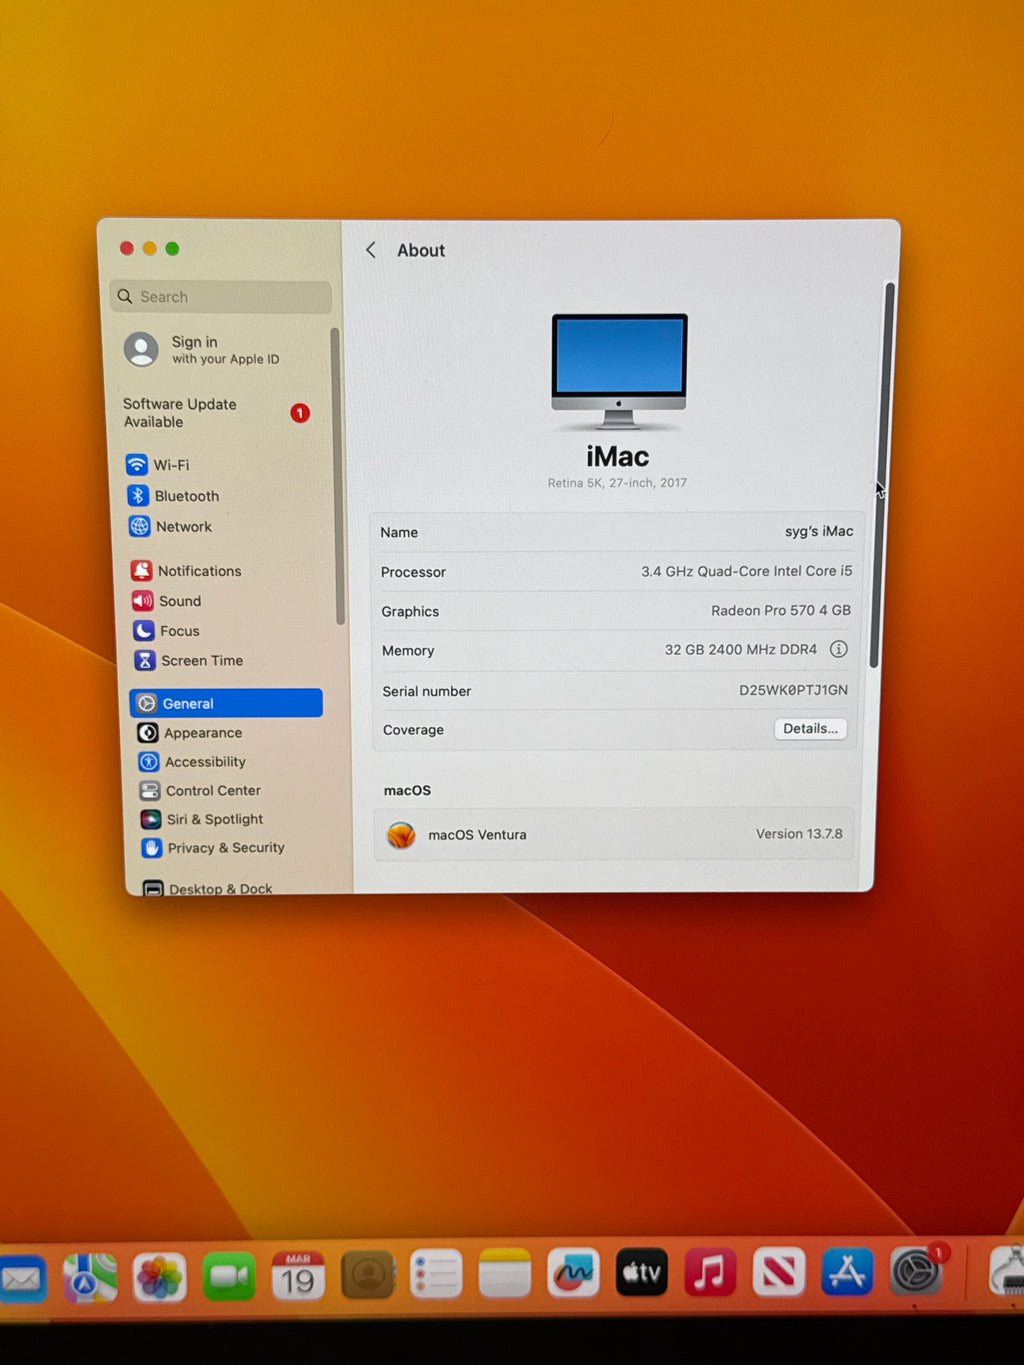The image size is (1024, 1365).
Task: Select the Processor value 3.4 GHz Quad-Core
Action: pyautogui.click(x=746, y=571)
